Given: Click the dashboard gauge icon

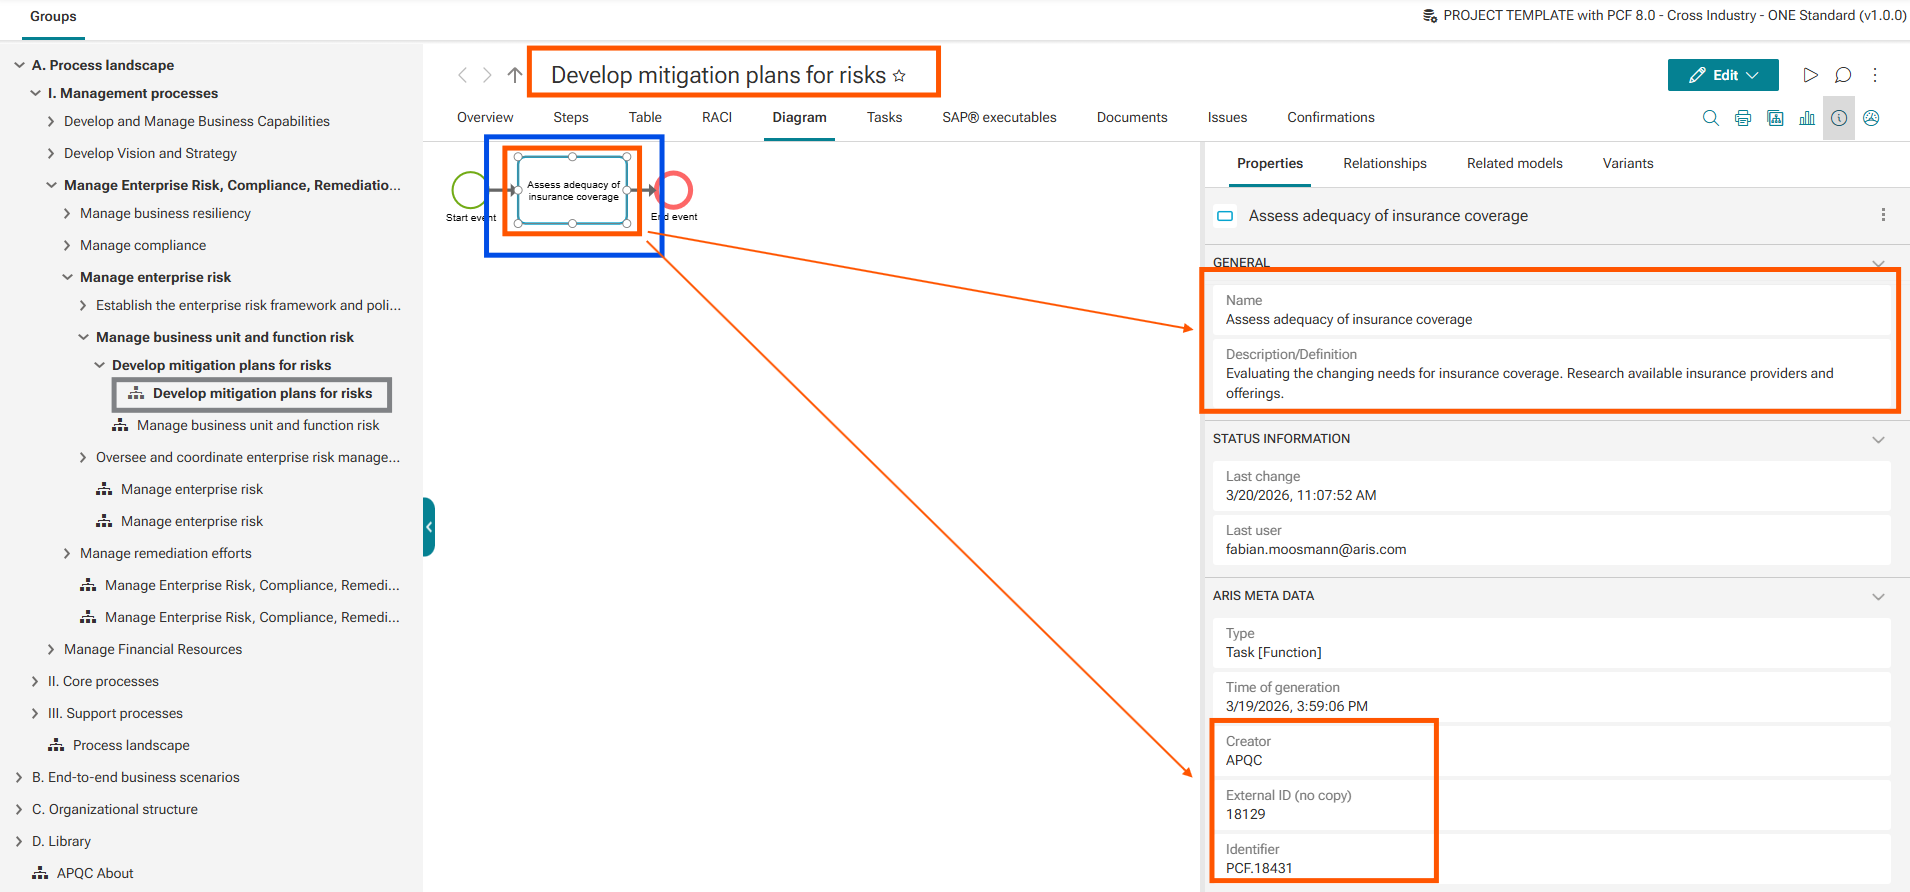Looking at the screenshot, I should coord(1871,118).
